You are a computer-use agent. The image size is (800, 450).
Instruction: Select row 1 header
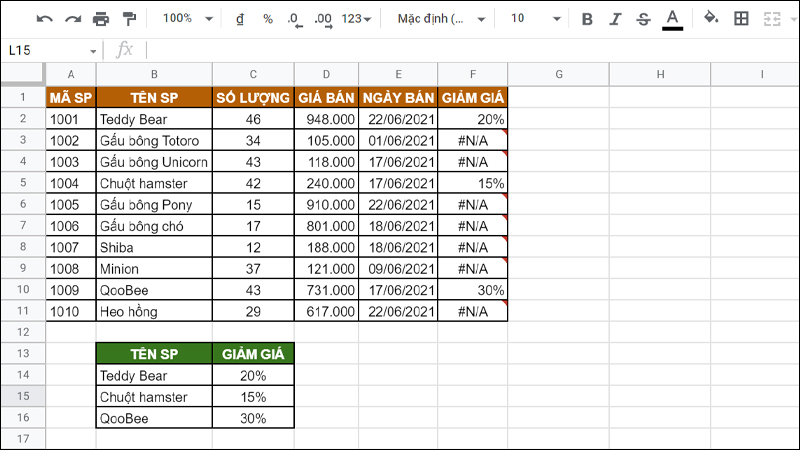tap(23, 97)
